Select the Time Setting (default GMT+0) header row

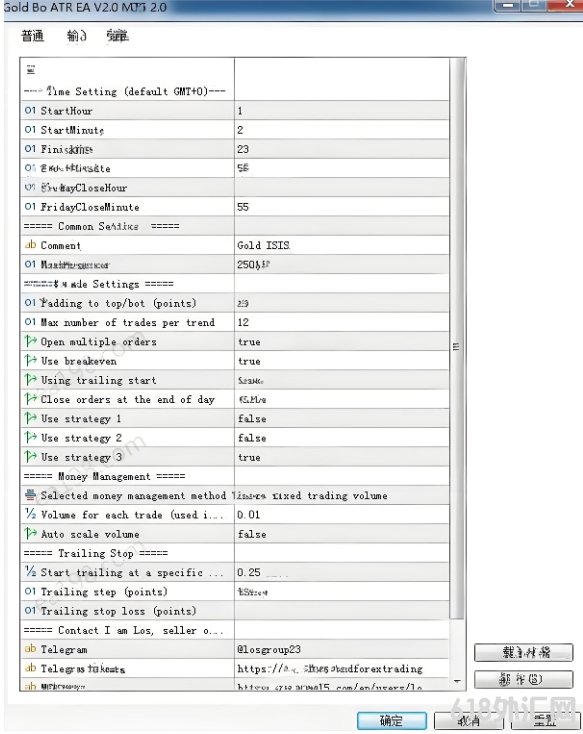(x=127, y=91)
